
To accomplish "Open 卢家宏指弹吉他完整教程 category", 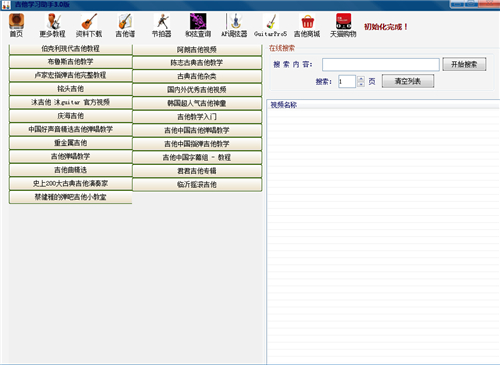I will coord(70,75).
